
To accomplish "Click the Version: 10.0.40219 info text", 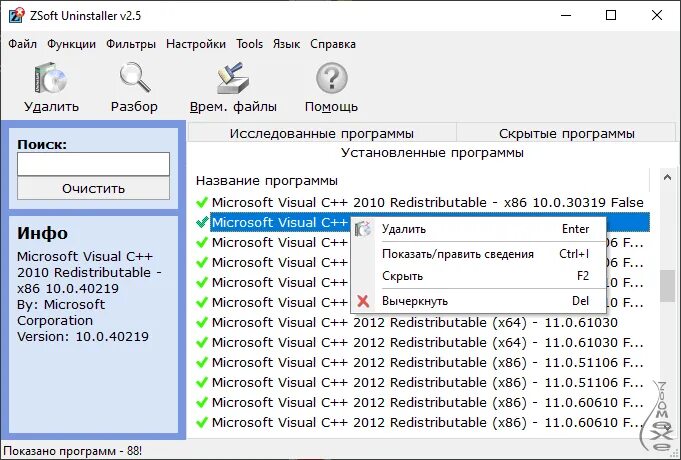I will pos(83,336).
